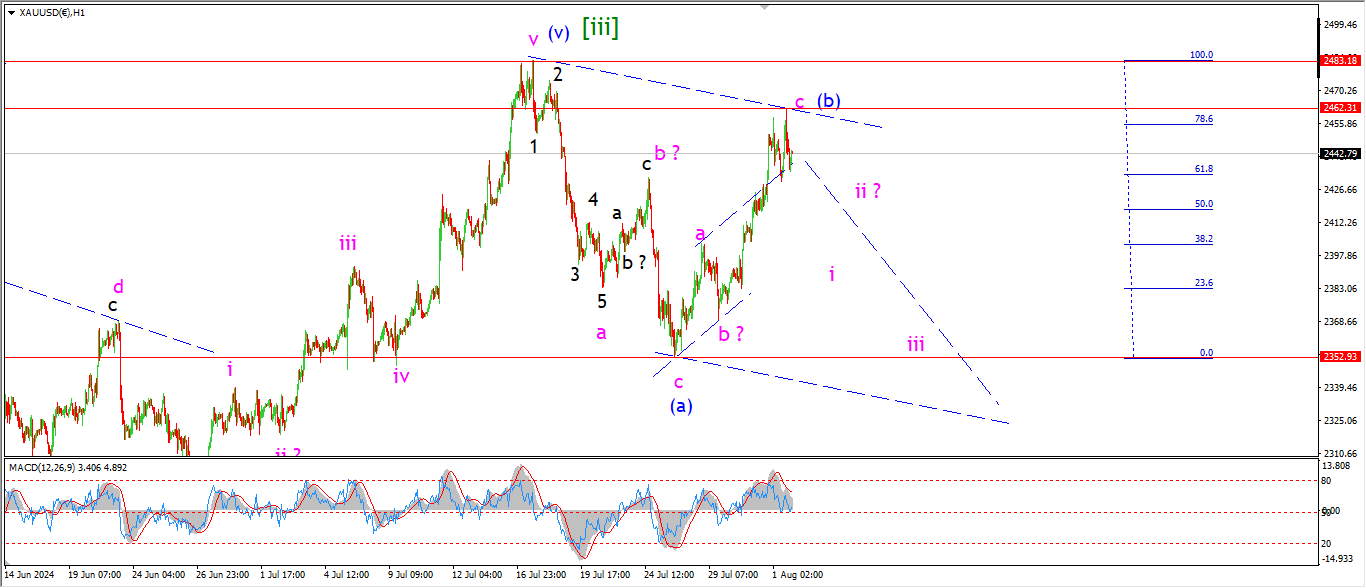This screenshot has width=1366, height=588.
Task: Click the 2383.06 price scale value
Action: 1339,289
